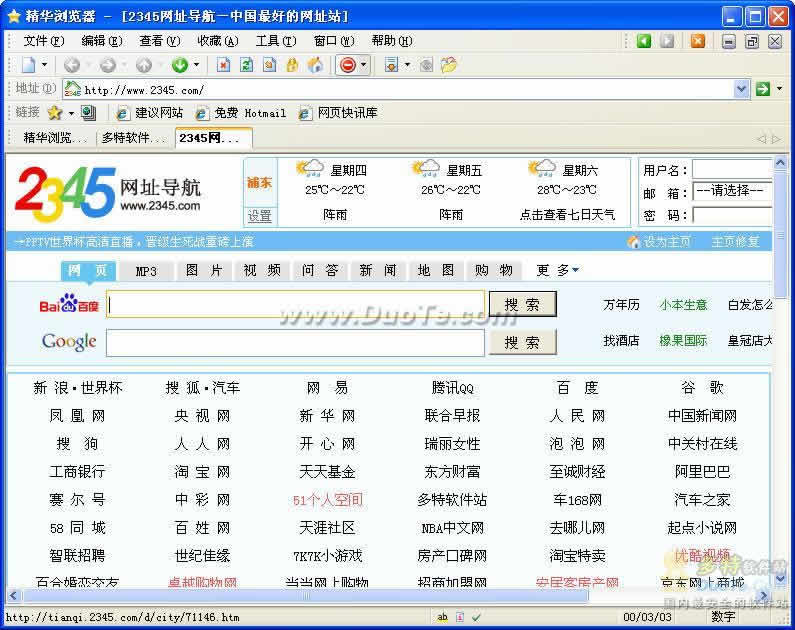
Task: Open the 查看 menu
Action: (160, 41)
